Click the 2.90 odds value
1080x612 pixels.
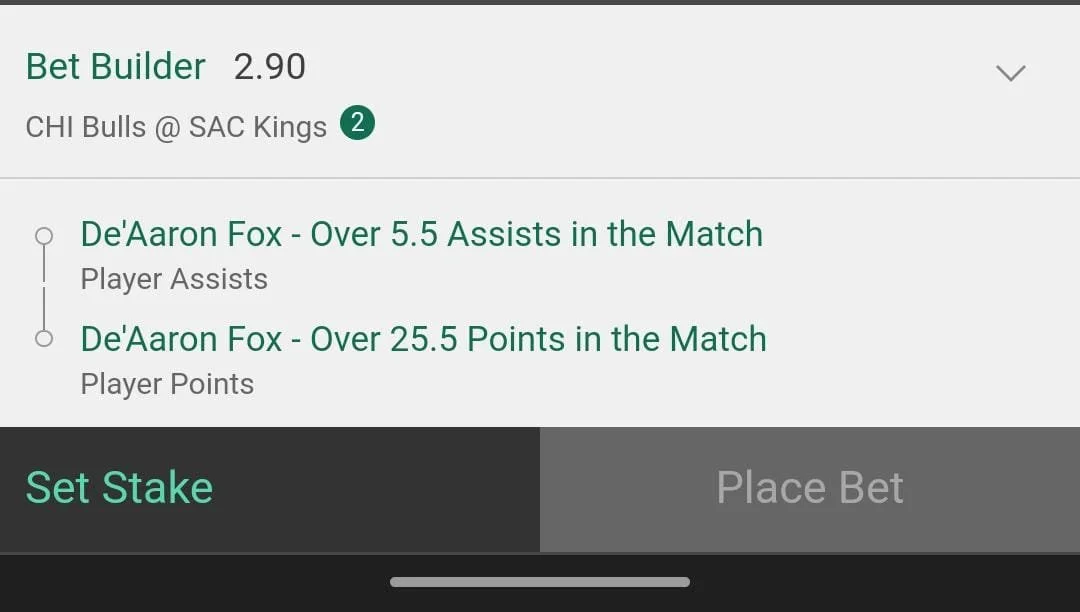269,67
